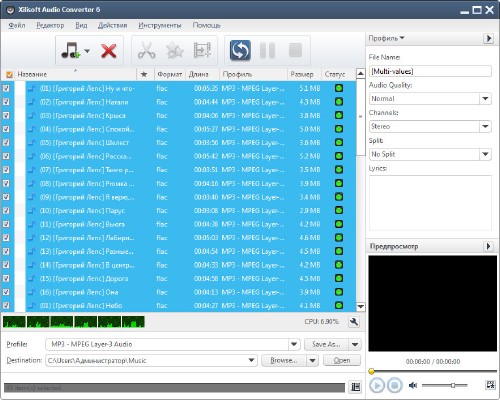Screen dimensions: 500x400
Task: Open settings via wrench icon near CPU
Action: 354,322
